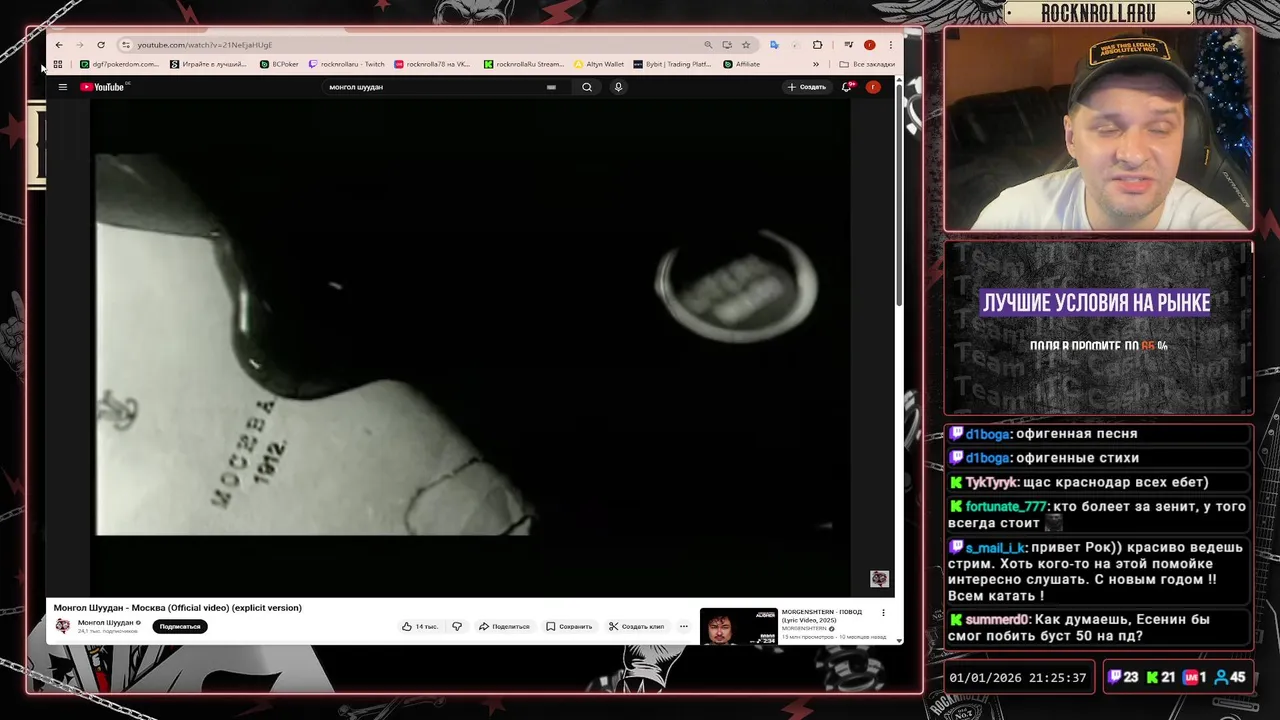Image resolution: width=1280 pixels, height=720 pixels.
Task: Open the rocknrollaRu Stream bookmark
Action: pos(524,64)
